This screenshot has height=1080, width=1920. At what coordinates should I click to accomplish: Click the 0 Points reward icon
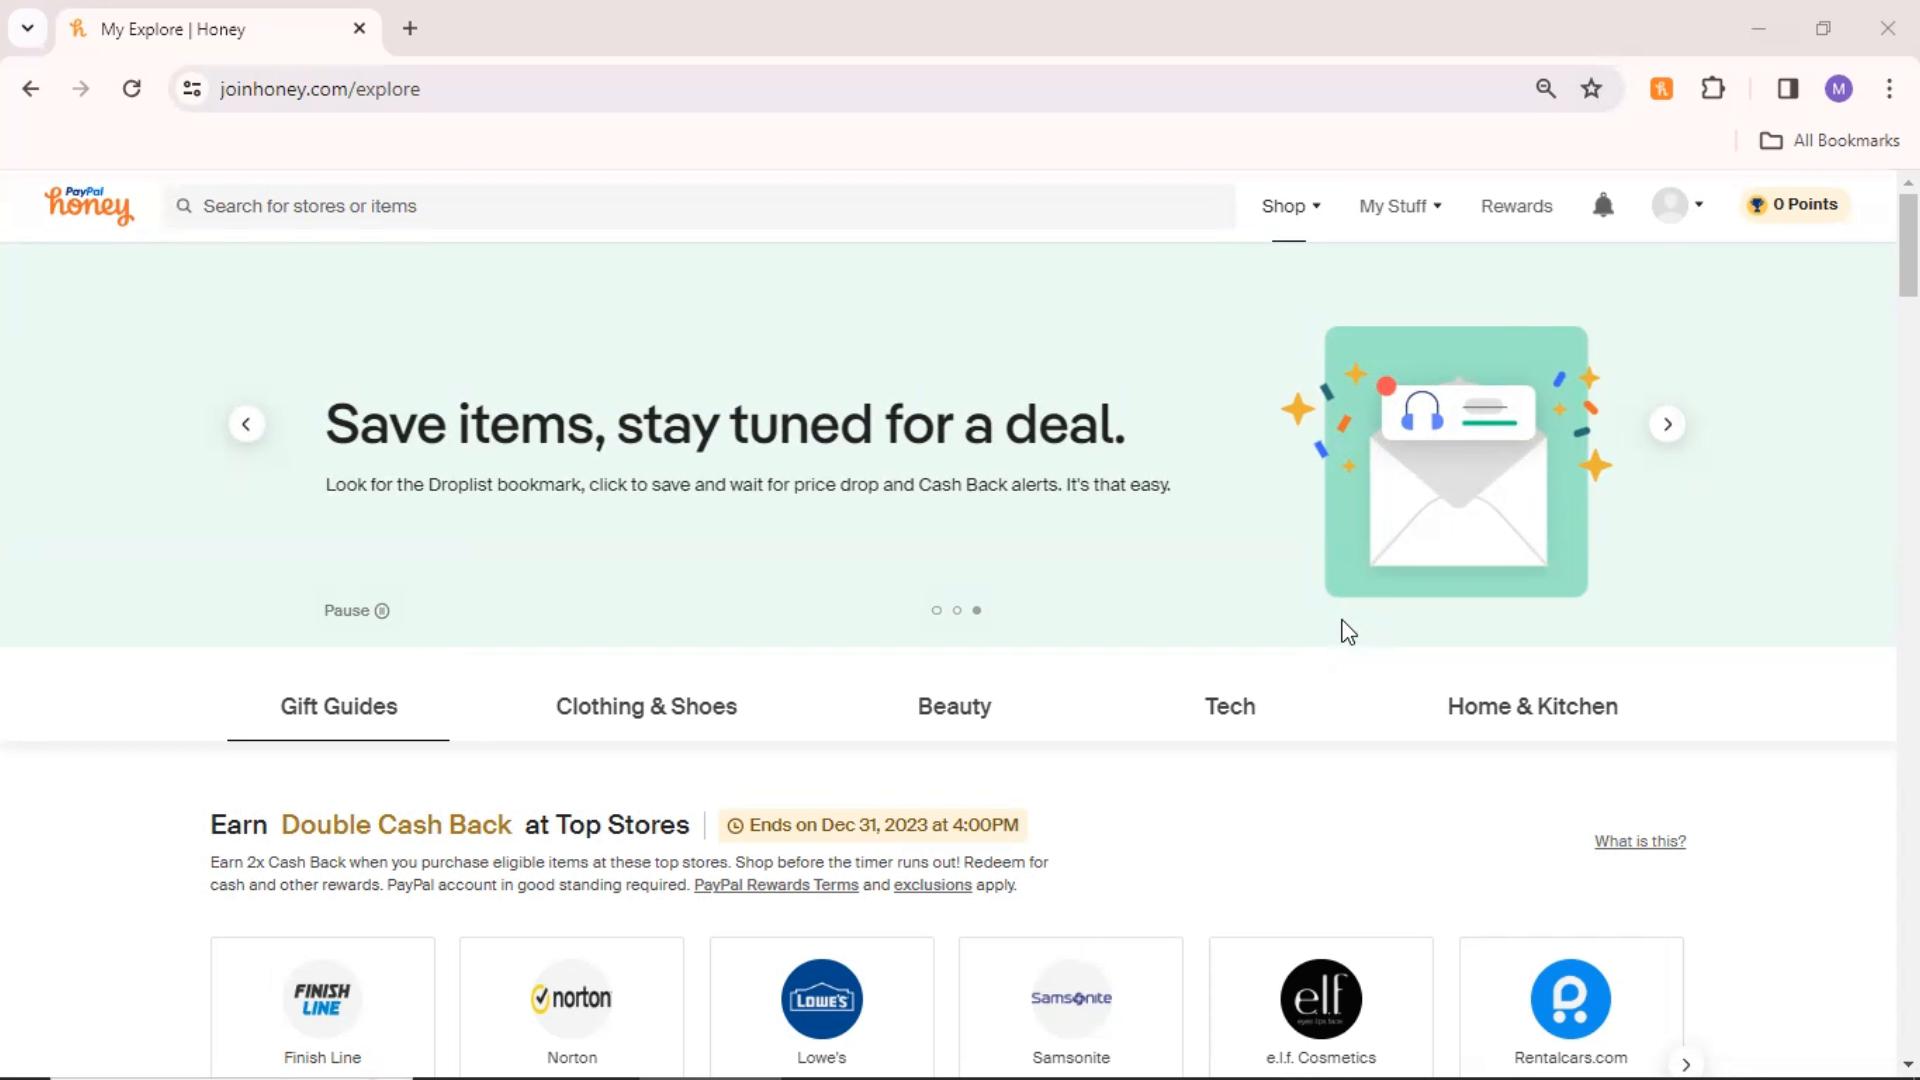(x=1796, y=204)
